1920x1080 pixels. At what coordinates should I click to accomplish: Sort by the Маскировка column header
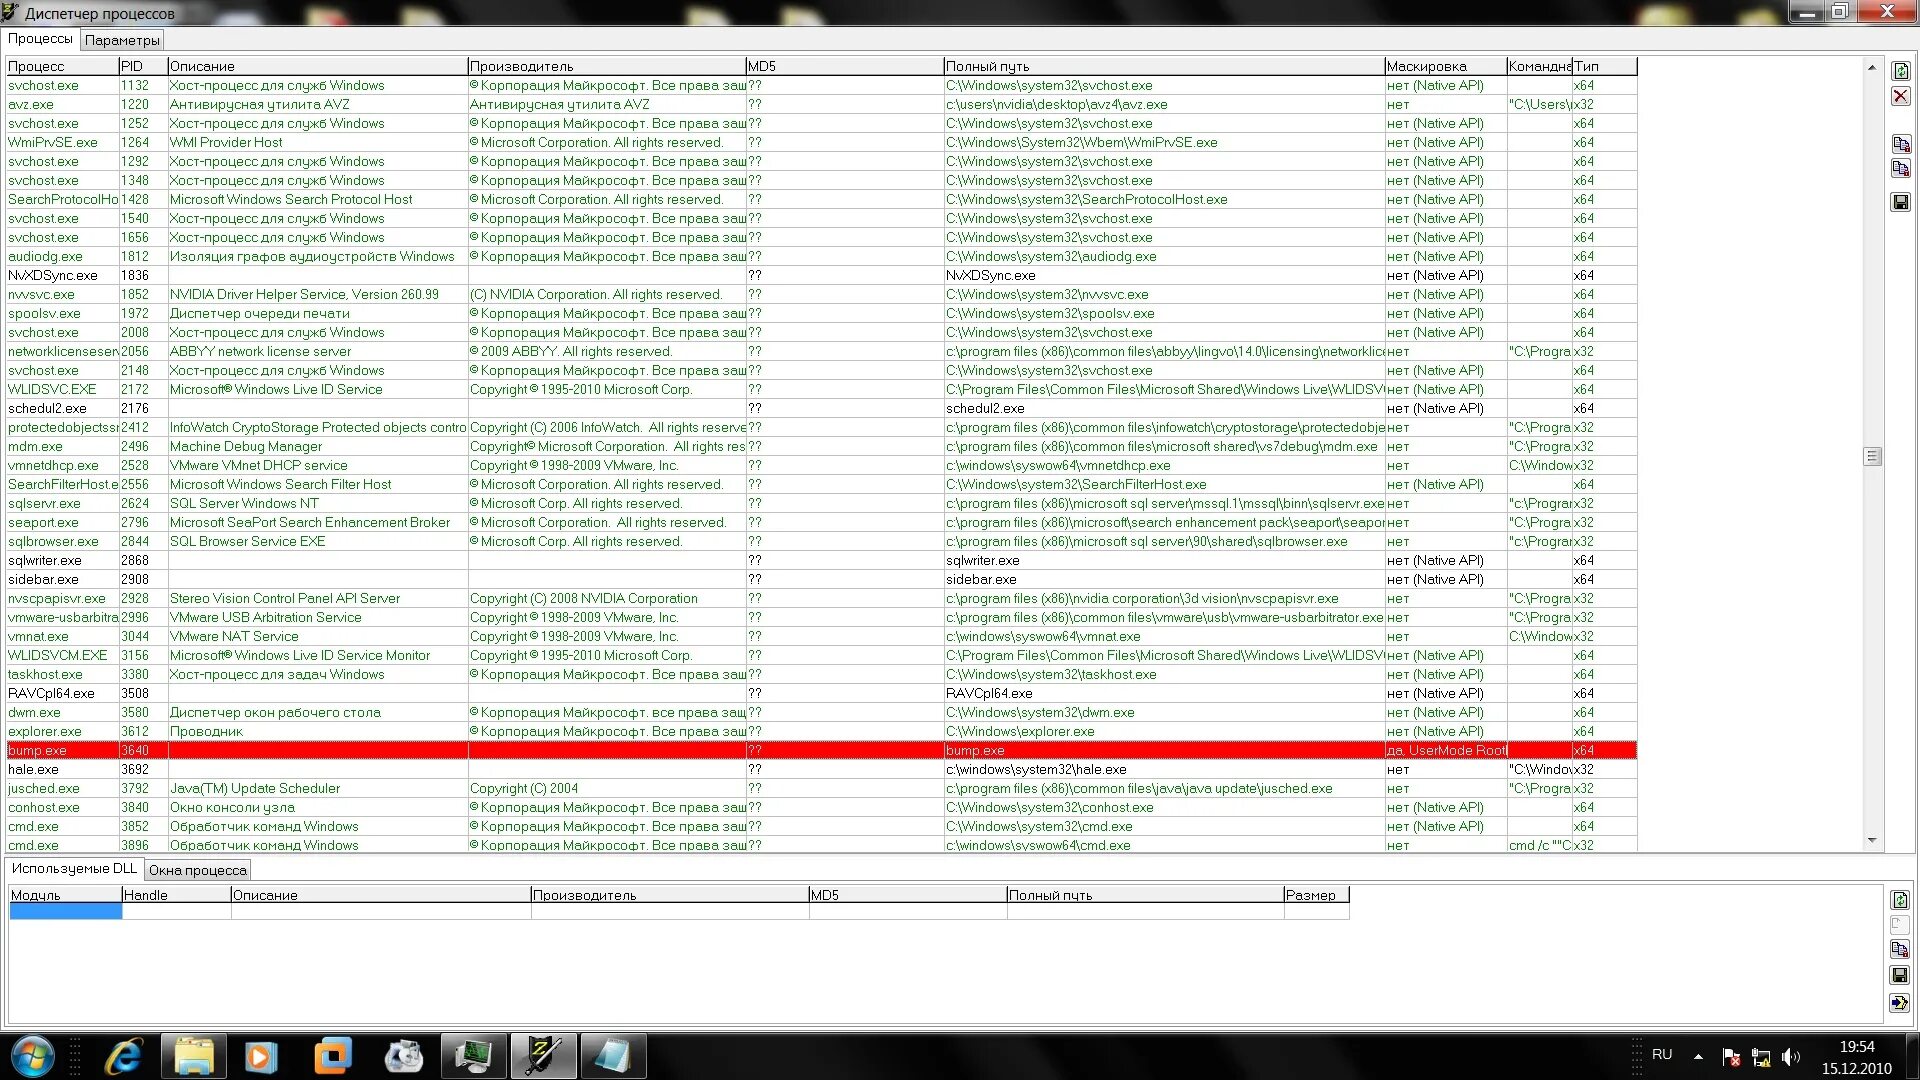coord(1445,66)
